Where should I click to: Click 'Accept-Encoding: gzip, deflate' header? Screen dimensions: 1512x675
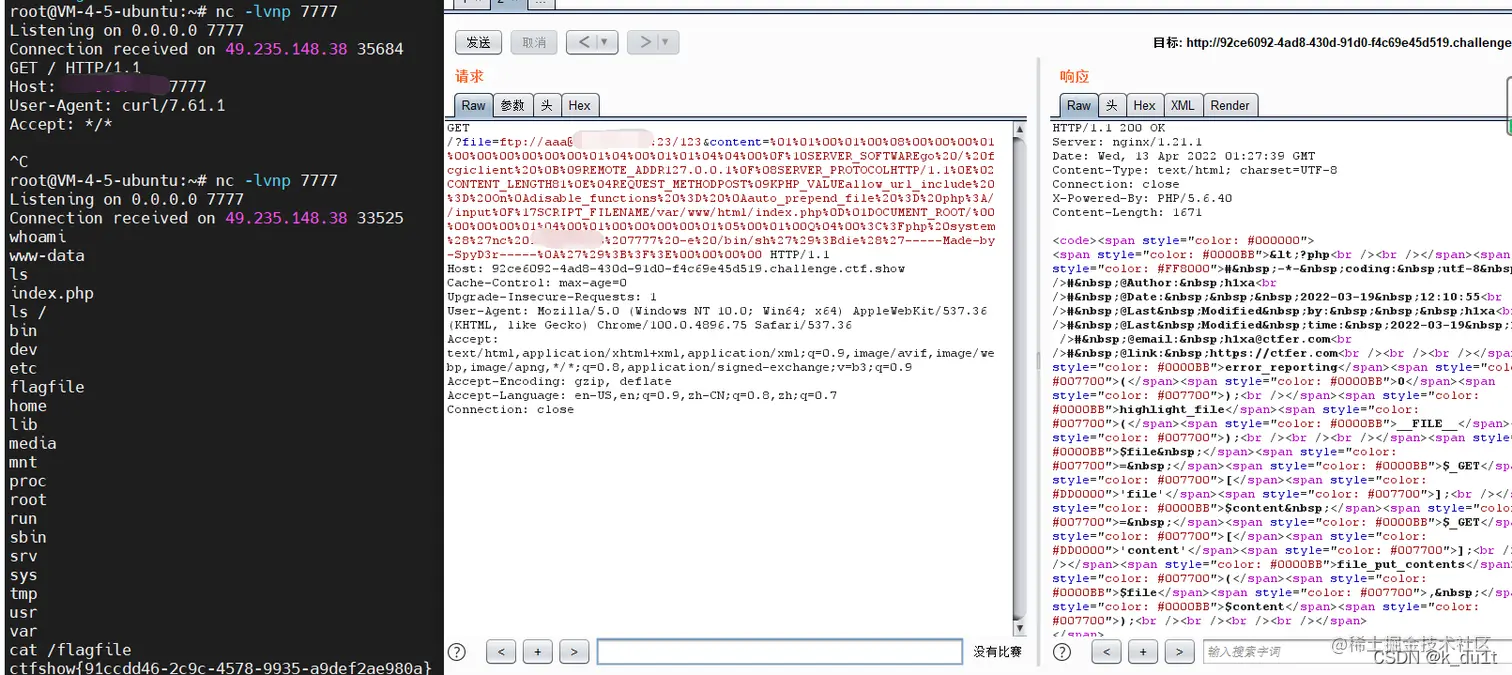coord(559,381)
